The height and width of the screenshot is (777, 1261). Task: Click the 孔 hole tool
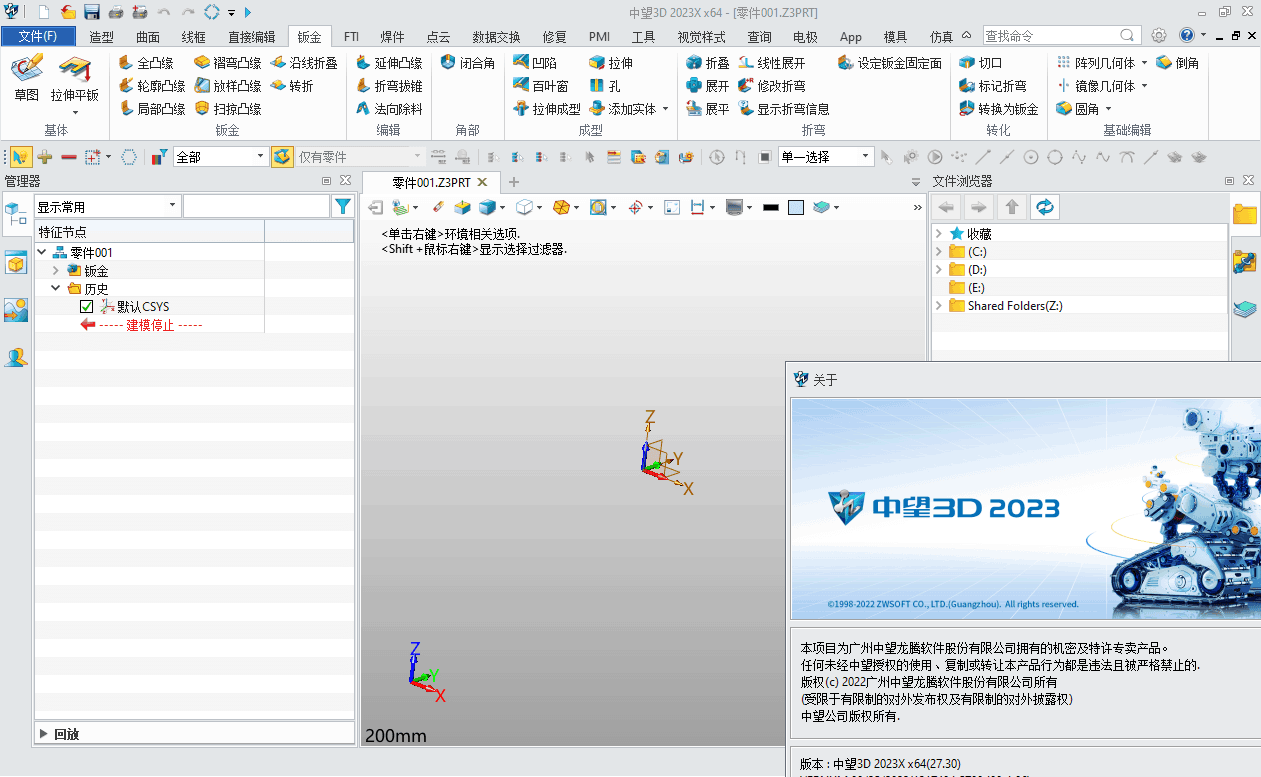(604, 86)
